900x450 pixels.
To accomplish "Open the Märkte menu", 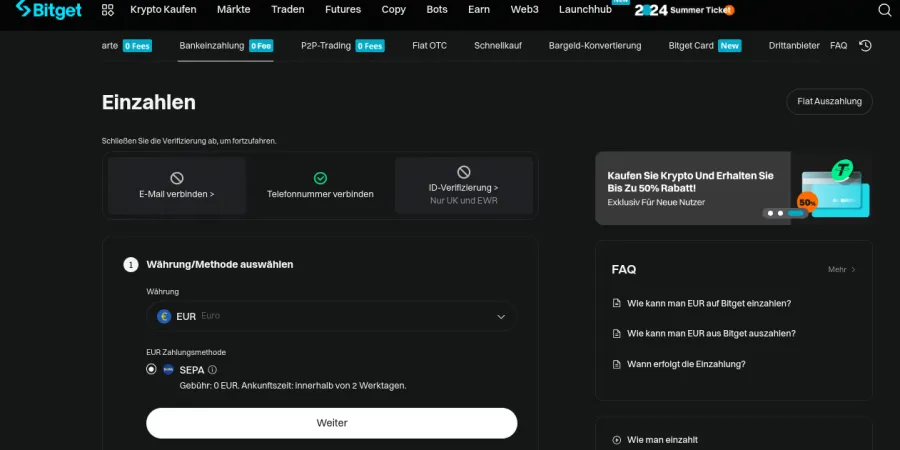I will (234, 10).
